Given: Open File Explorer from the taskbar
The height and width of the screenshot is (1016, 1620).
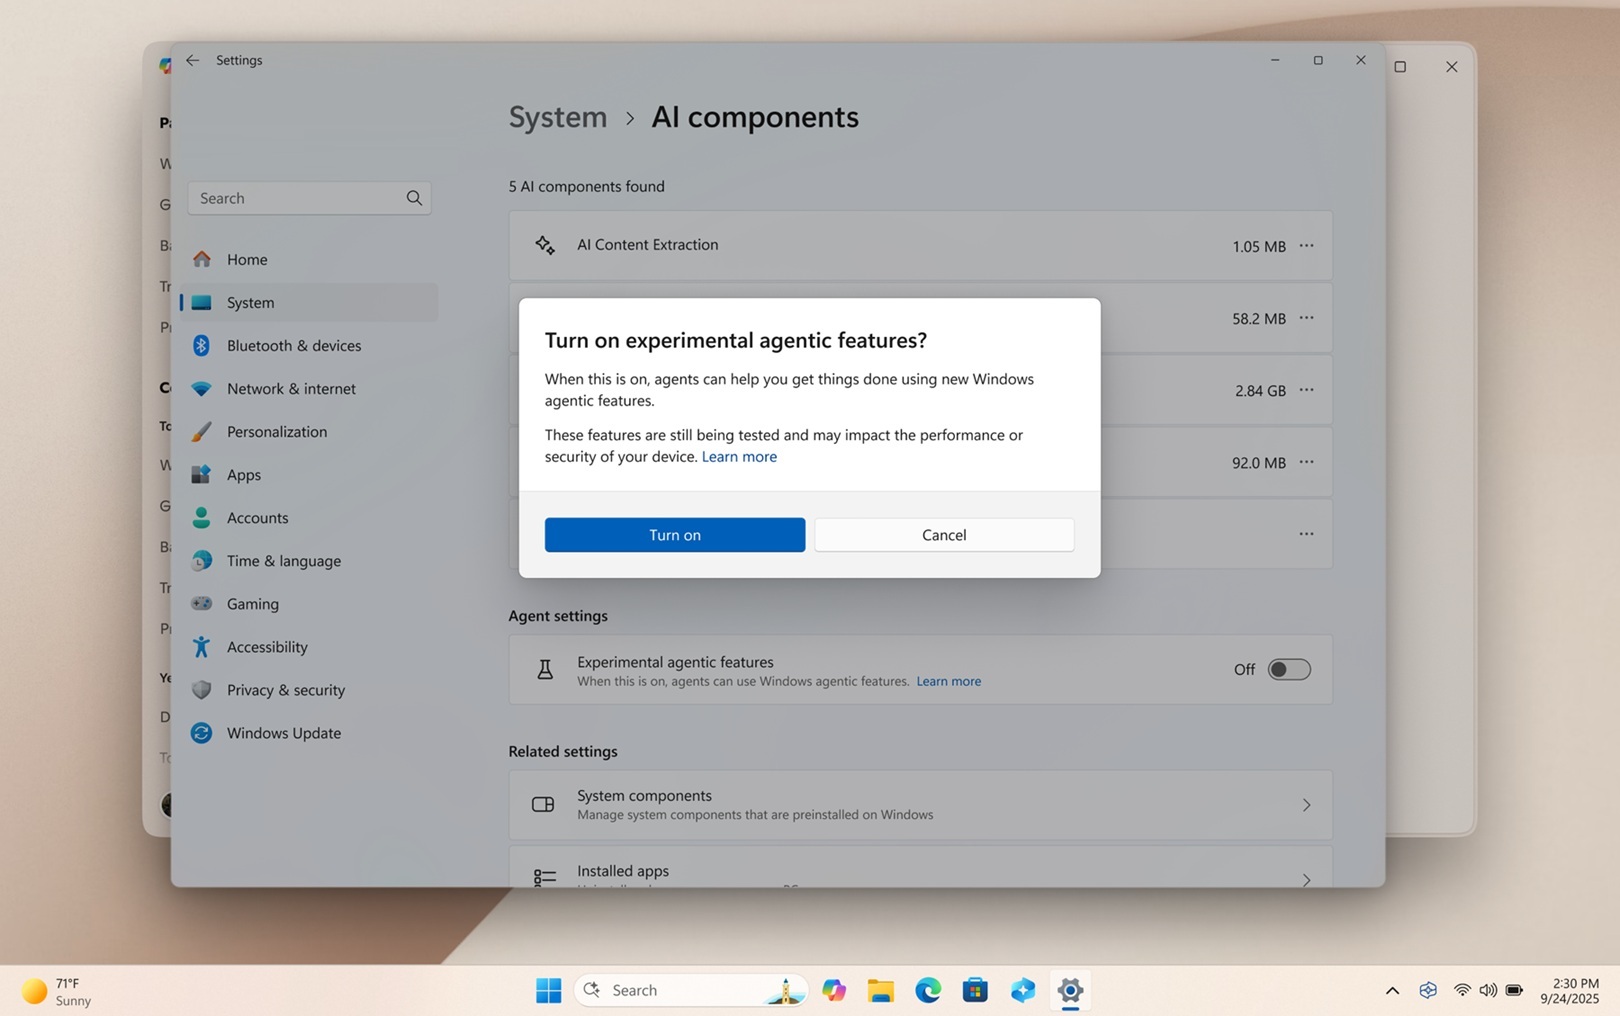Looking at the screenshot, I should pyautogui.click(x=880, y=989).
